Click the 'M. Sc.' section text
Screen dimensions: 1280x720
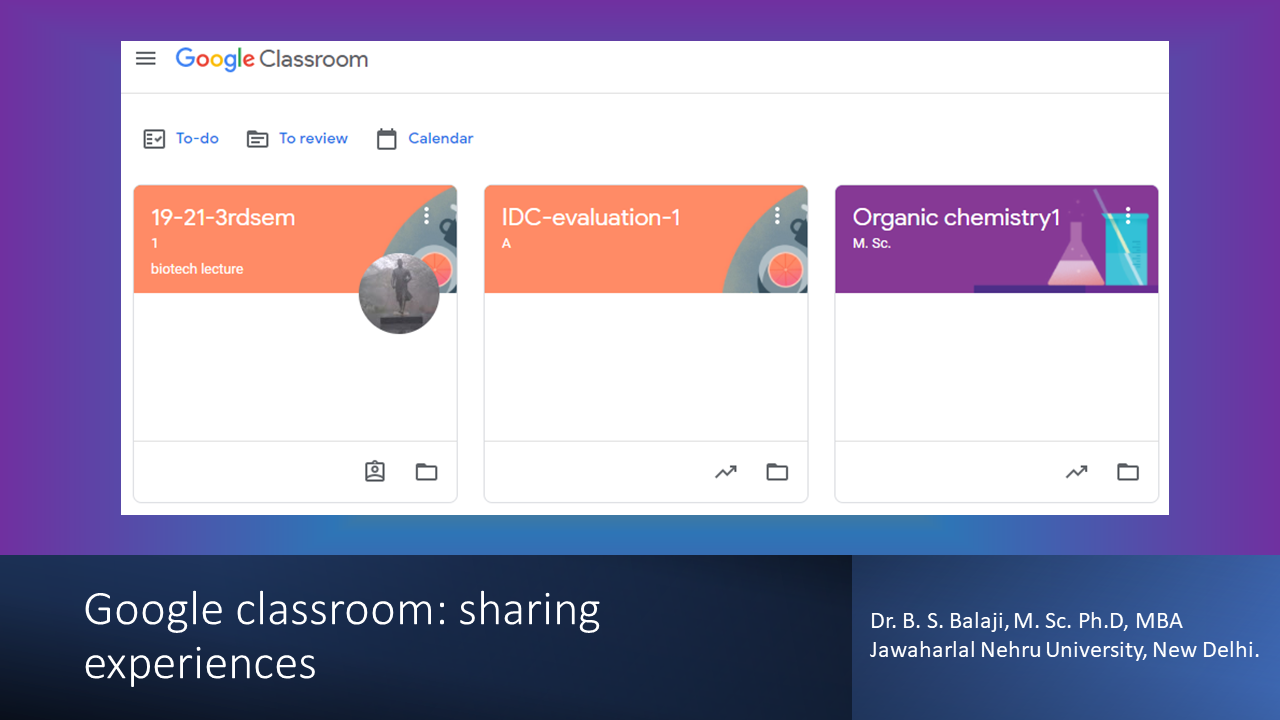[872, 244]
